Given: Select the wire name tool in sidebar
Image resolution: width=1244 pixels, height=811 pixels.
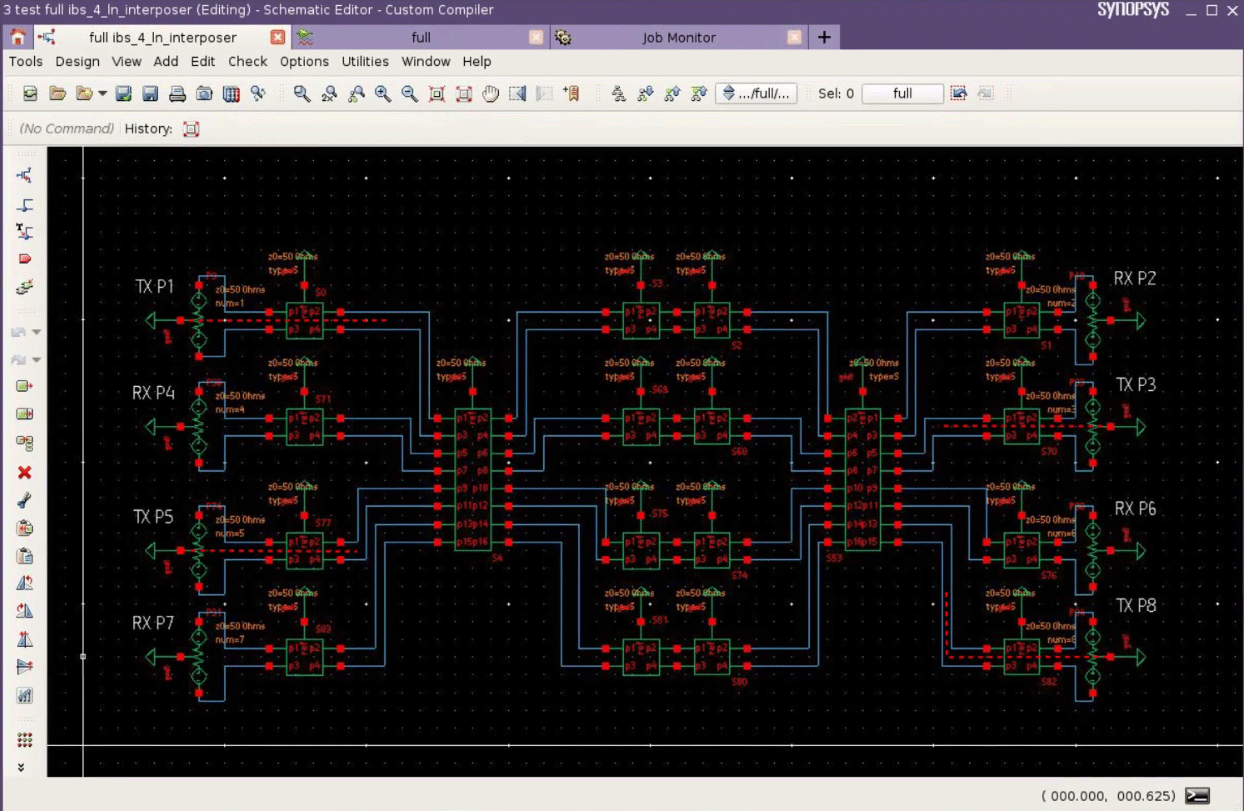Looking at the screenshot, I should (25, 232).
